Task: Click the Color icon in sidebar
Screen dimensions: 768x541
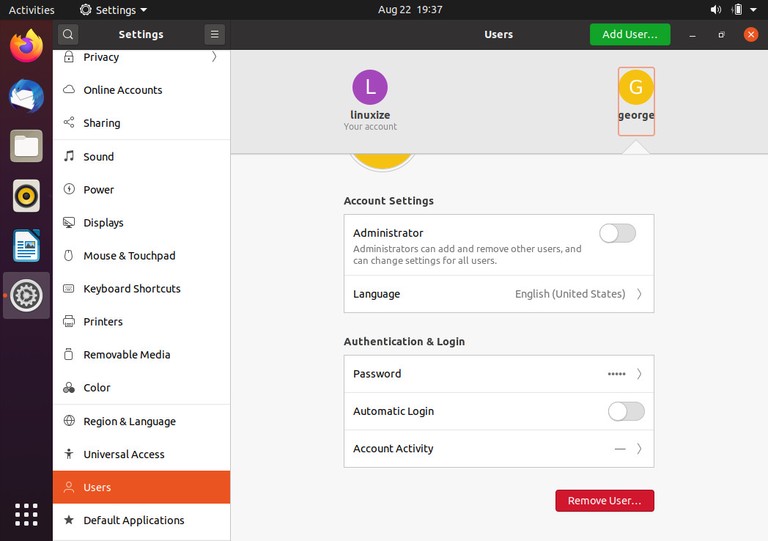Action: (x=69, y=387)
